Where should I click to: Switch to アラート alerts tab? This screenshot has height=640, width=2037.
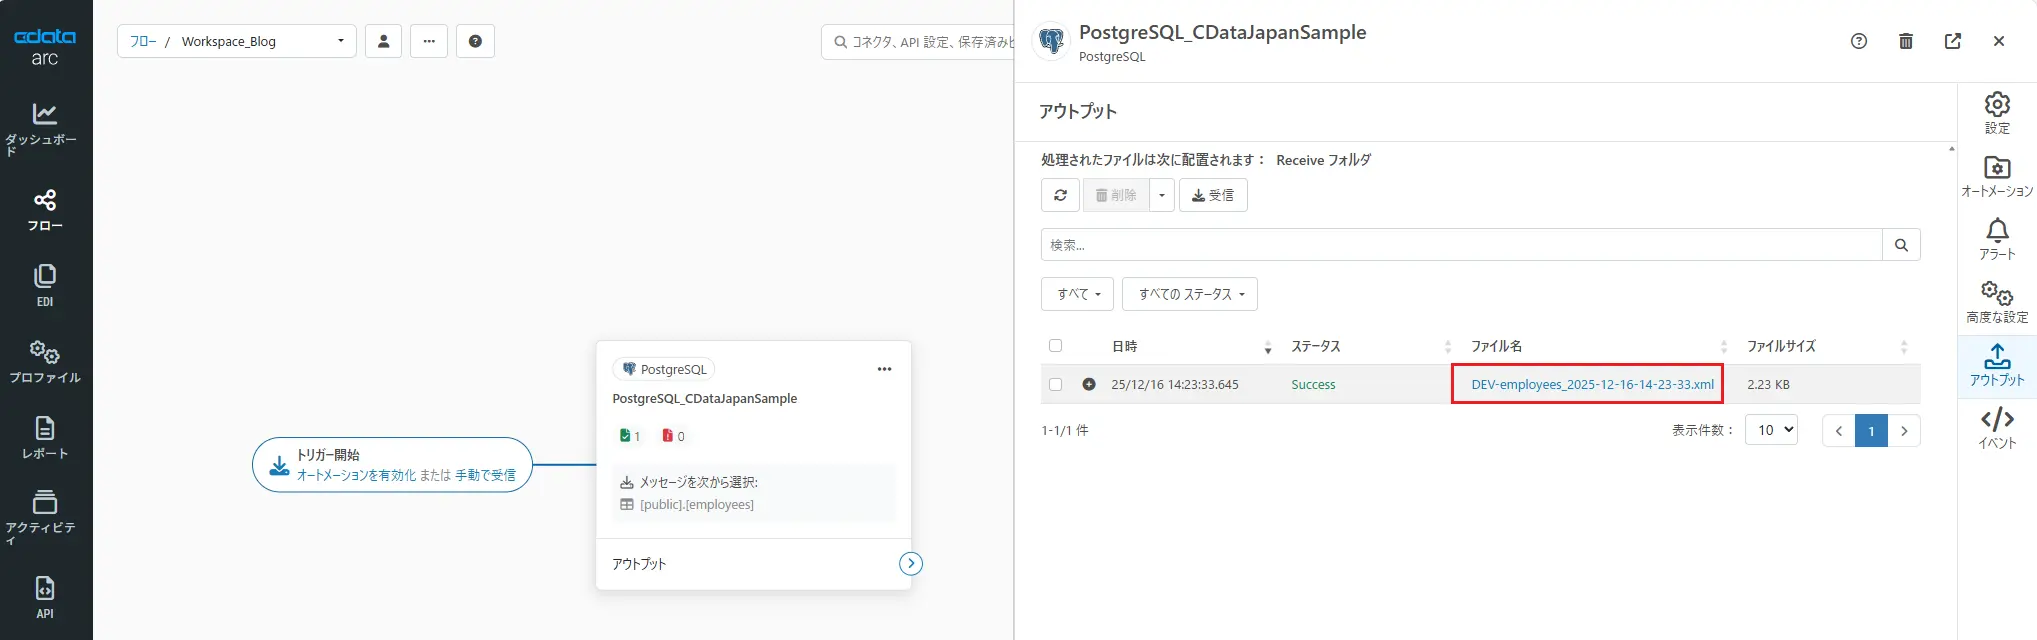coord(1997,239)
